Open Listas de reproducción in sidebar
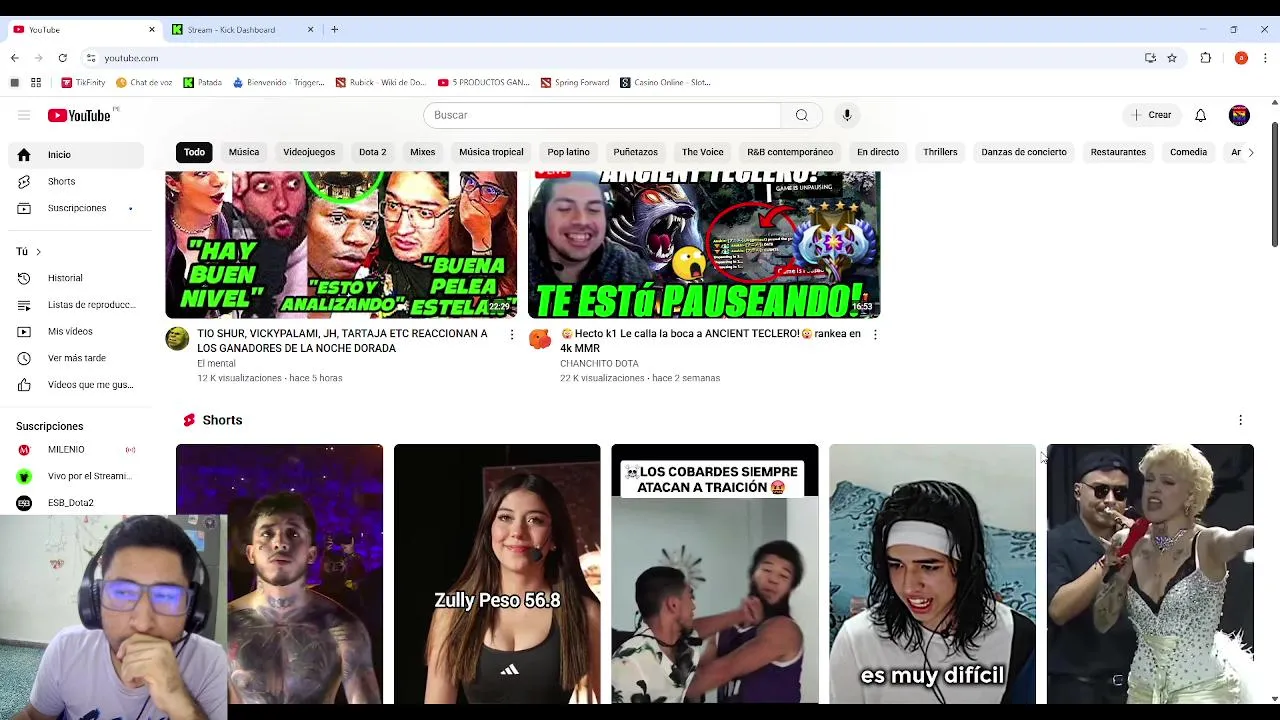This screenshot has width=1280, height=720. [76, 304]
